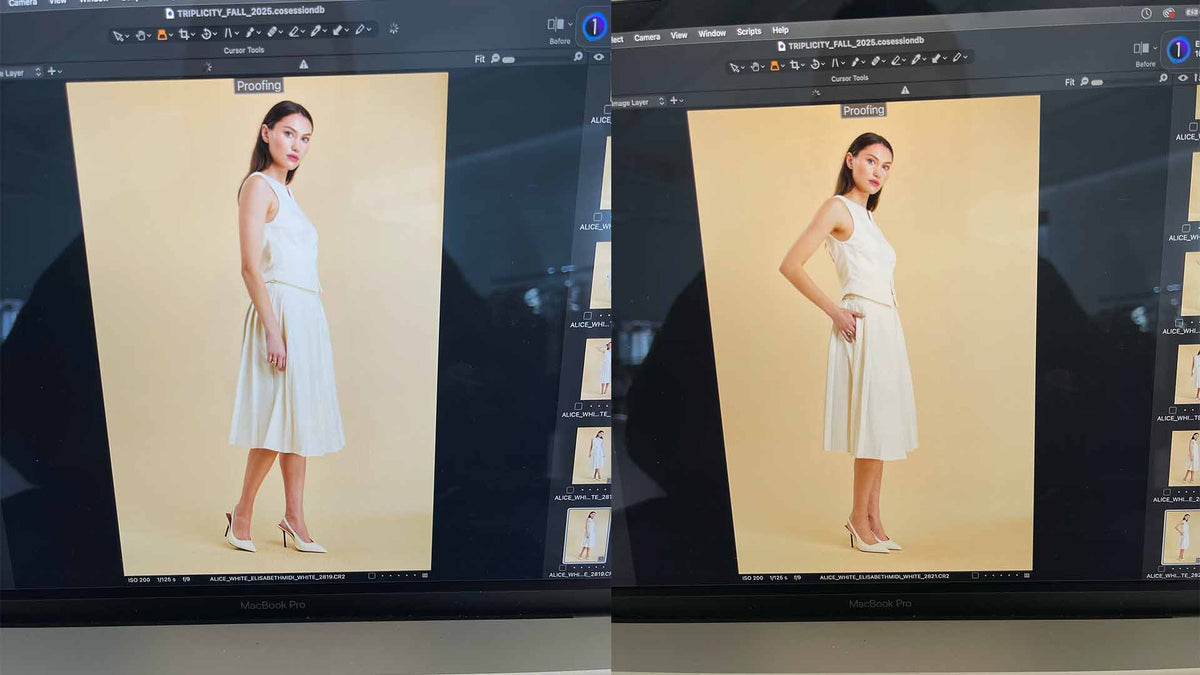This screenshot has width=1200, height=675.
Task: Select the pencil Annotations tool on right laptop
Action: (x=957, y=57)
